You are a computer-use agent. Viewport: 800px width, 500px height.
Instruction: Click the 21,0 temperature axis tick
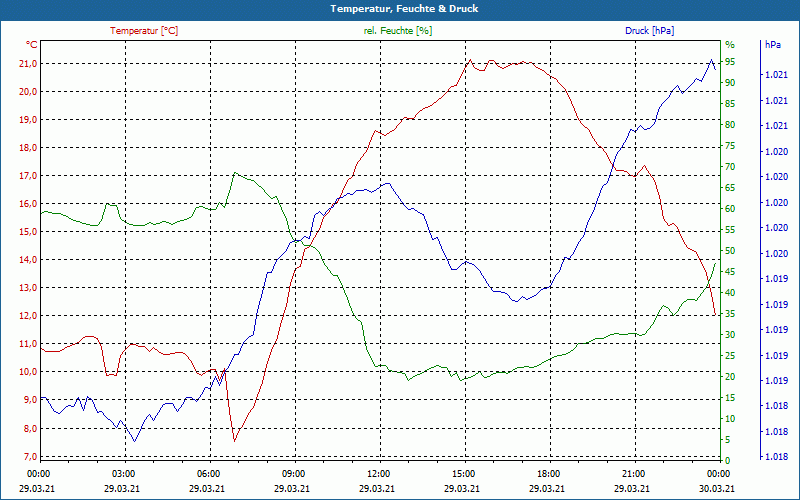point(28,64)
